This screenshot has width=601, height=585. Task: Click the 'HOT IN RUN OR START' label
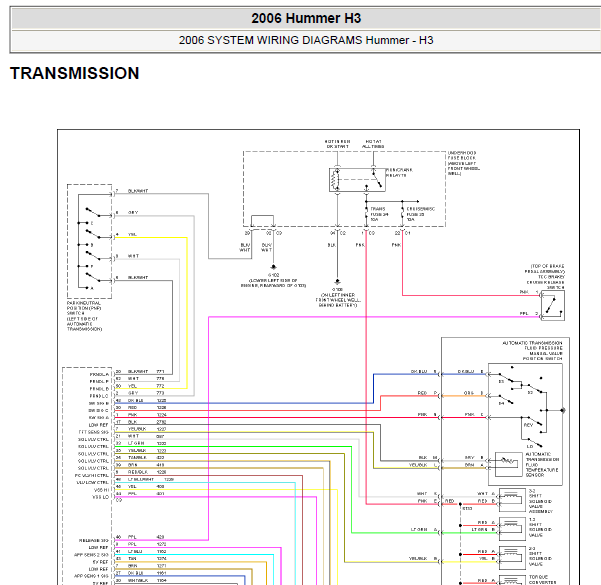pyautogui.click(x=337, y=144)
